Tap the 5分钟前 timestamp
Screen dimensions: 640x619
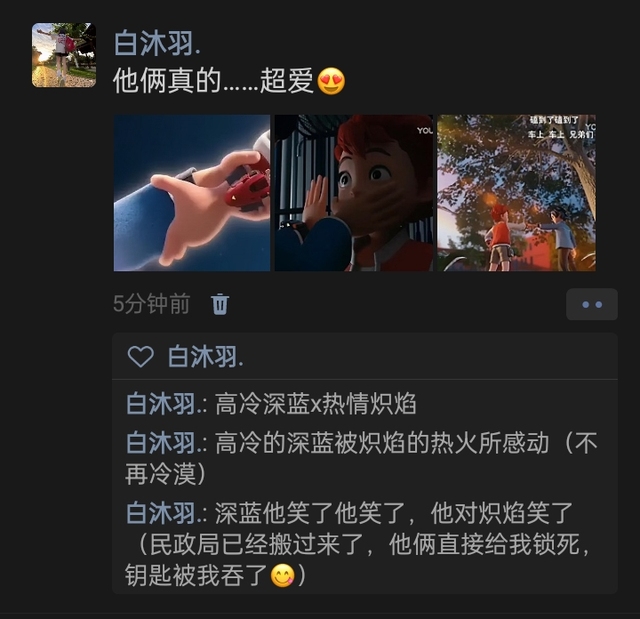[151, 304]
